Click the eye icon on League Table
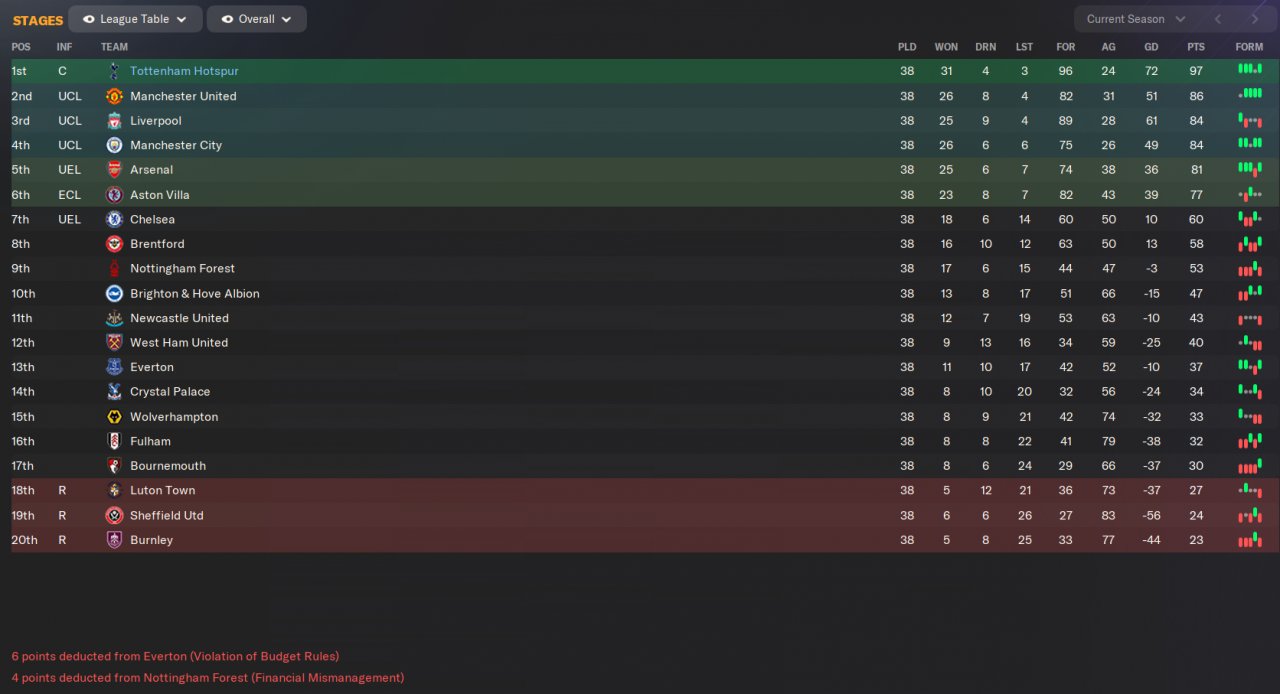1280x694 pixels. 89,19
